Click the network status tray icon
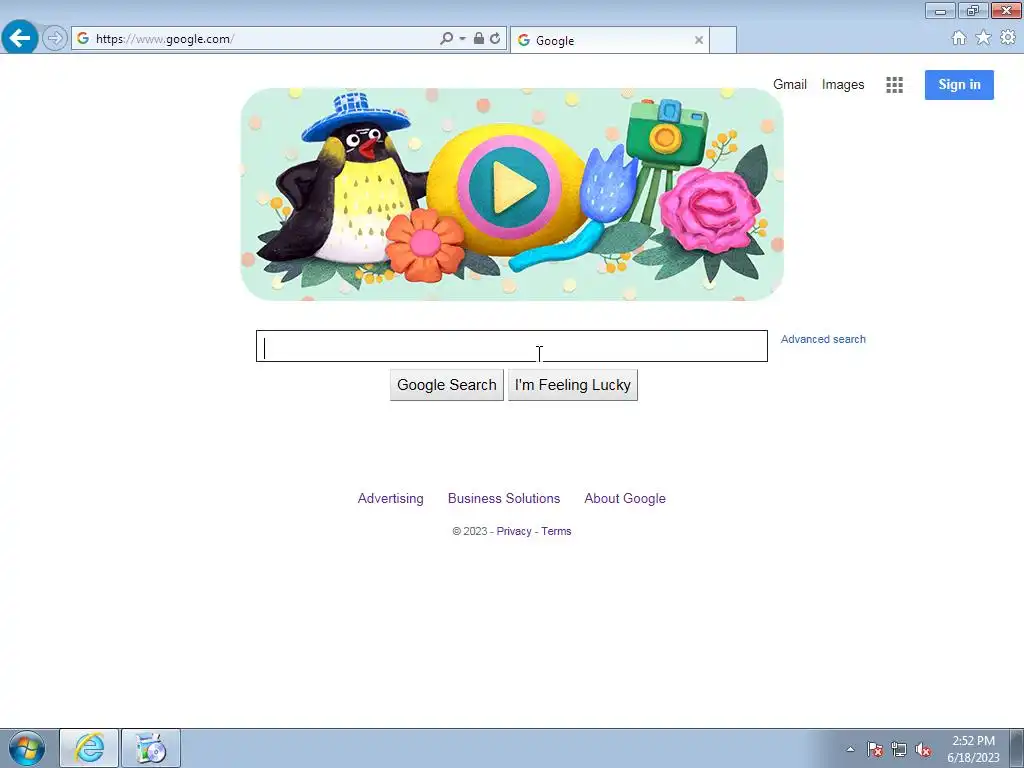Viewport: 1024px width, 768px height. pyautogui.click(x=899, y=749)
